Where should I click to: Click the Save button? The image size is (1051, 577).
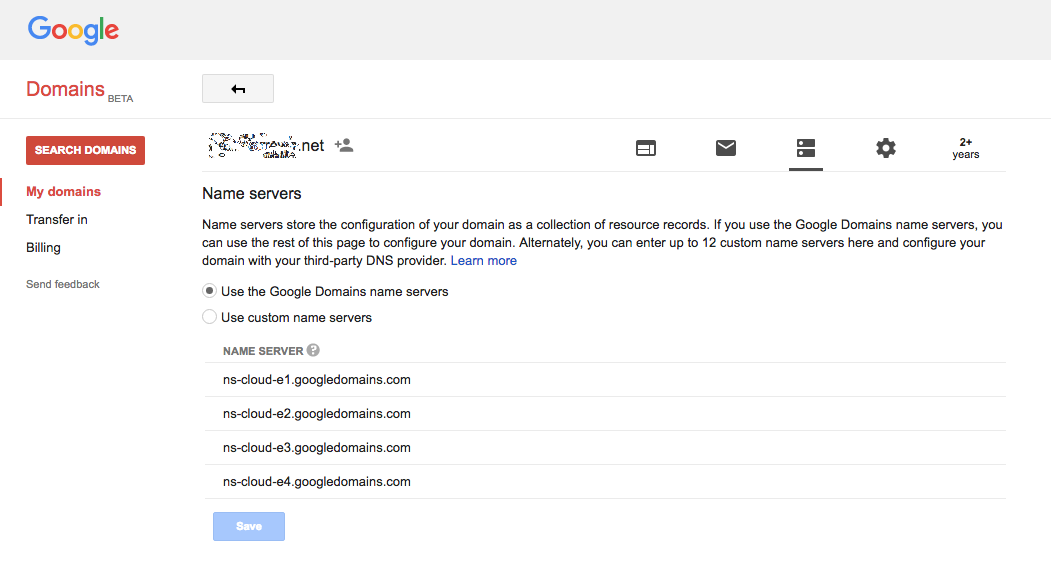coord(249,526)
